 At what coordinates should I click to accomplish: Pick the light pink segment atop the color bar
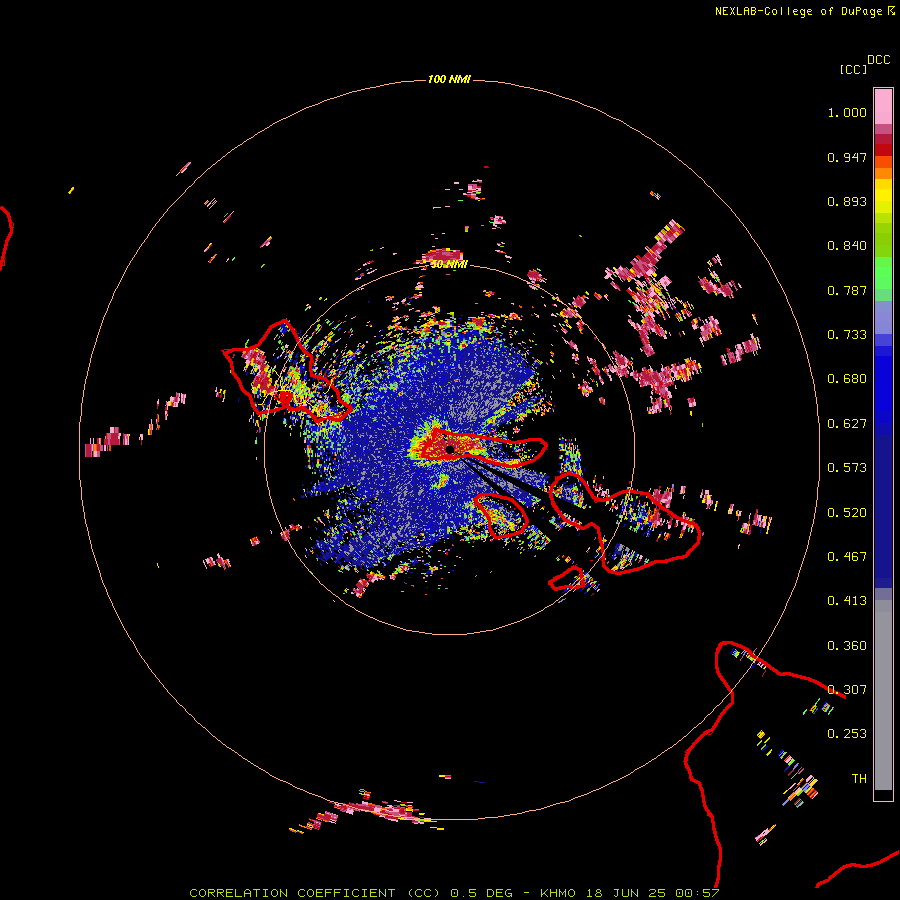coord(883,107)
